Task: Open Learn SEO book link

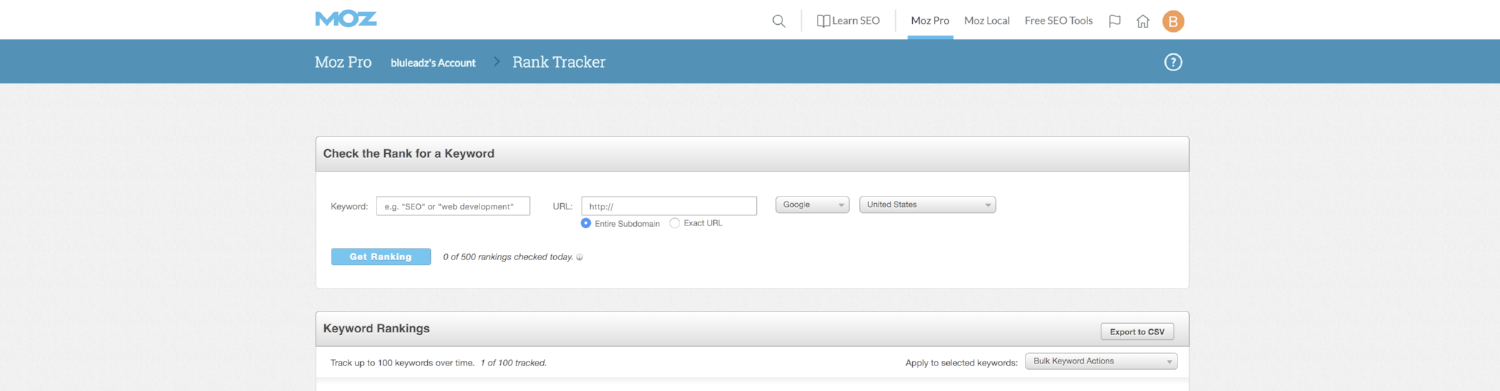Action: (848, 20)
